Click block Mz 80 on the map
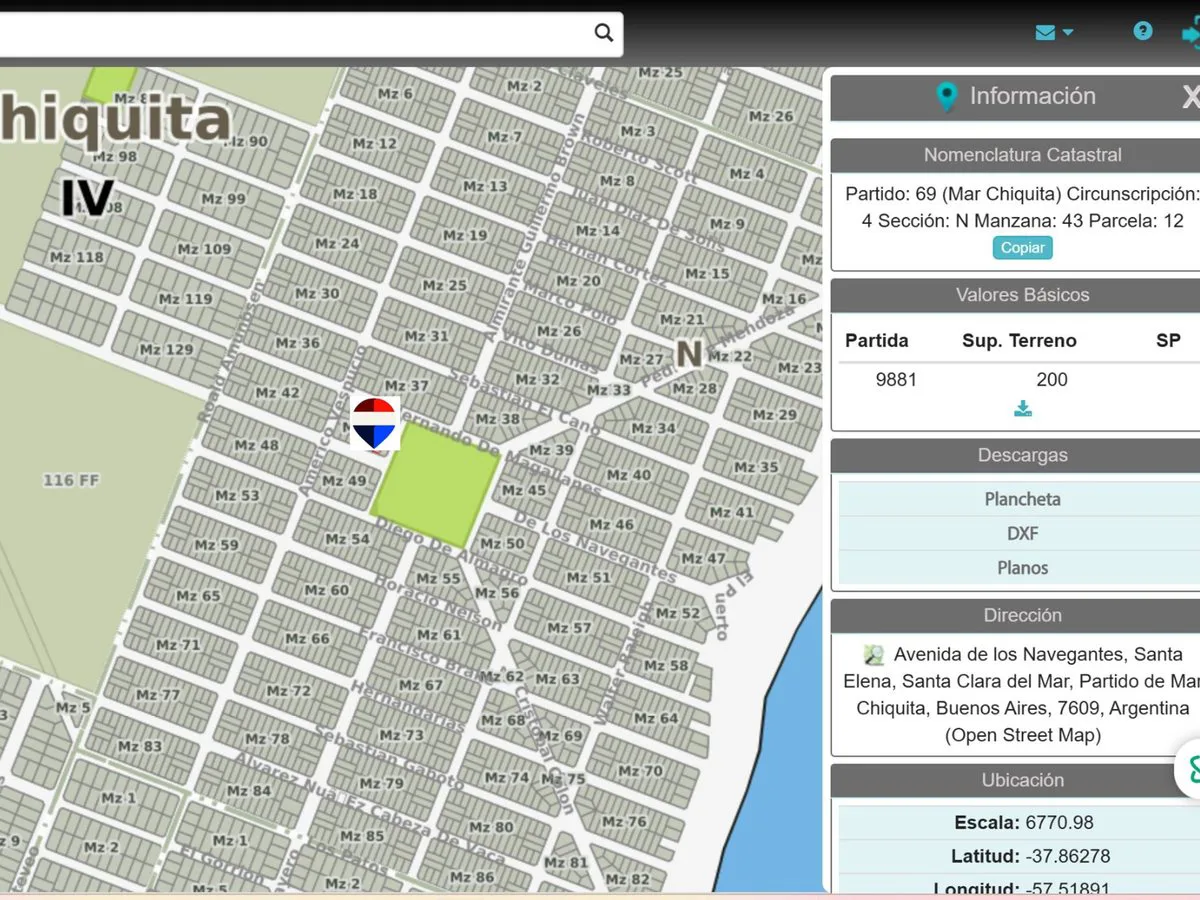Screen dimensions: 1200x900 pos(491,827)
